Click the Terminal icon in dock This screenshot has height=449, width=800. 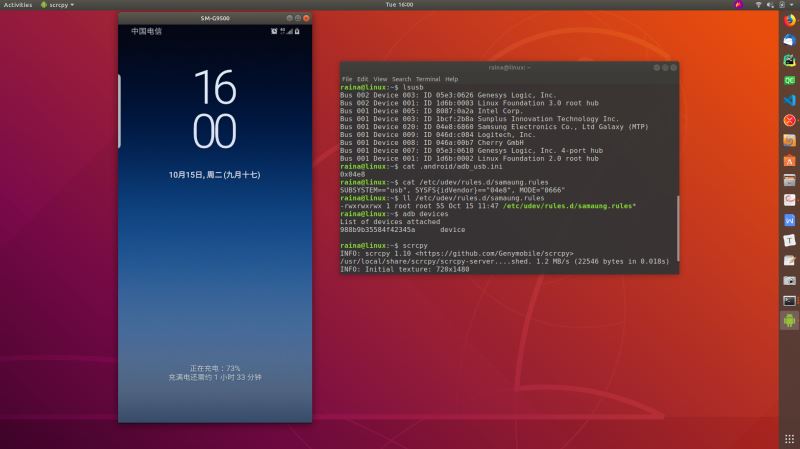789,299
